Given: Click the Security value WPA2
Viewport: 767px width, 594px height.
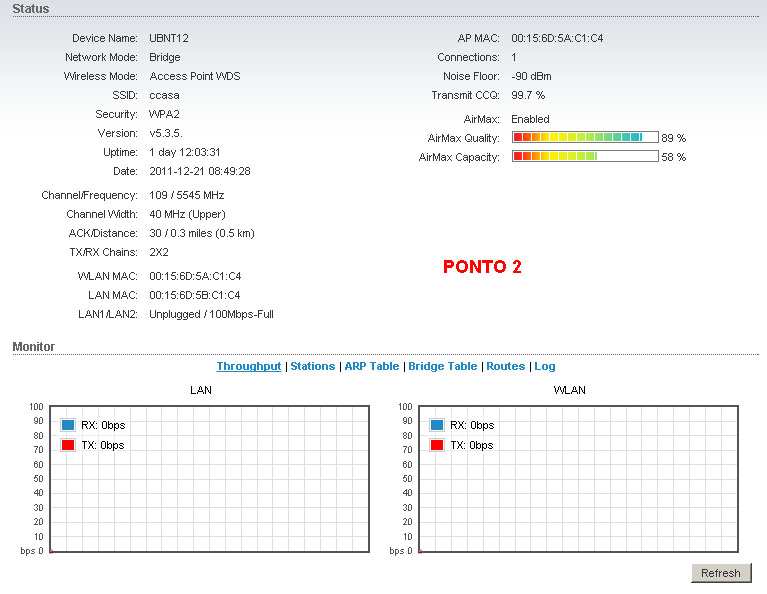Looking at the screenshot, I should [164, 114].
